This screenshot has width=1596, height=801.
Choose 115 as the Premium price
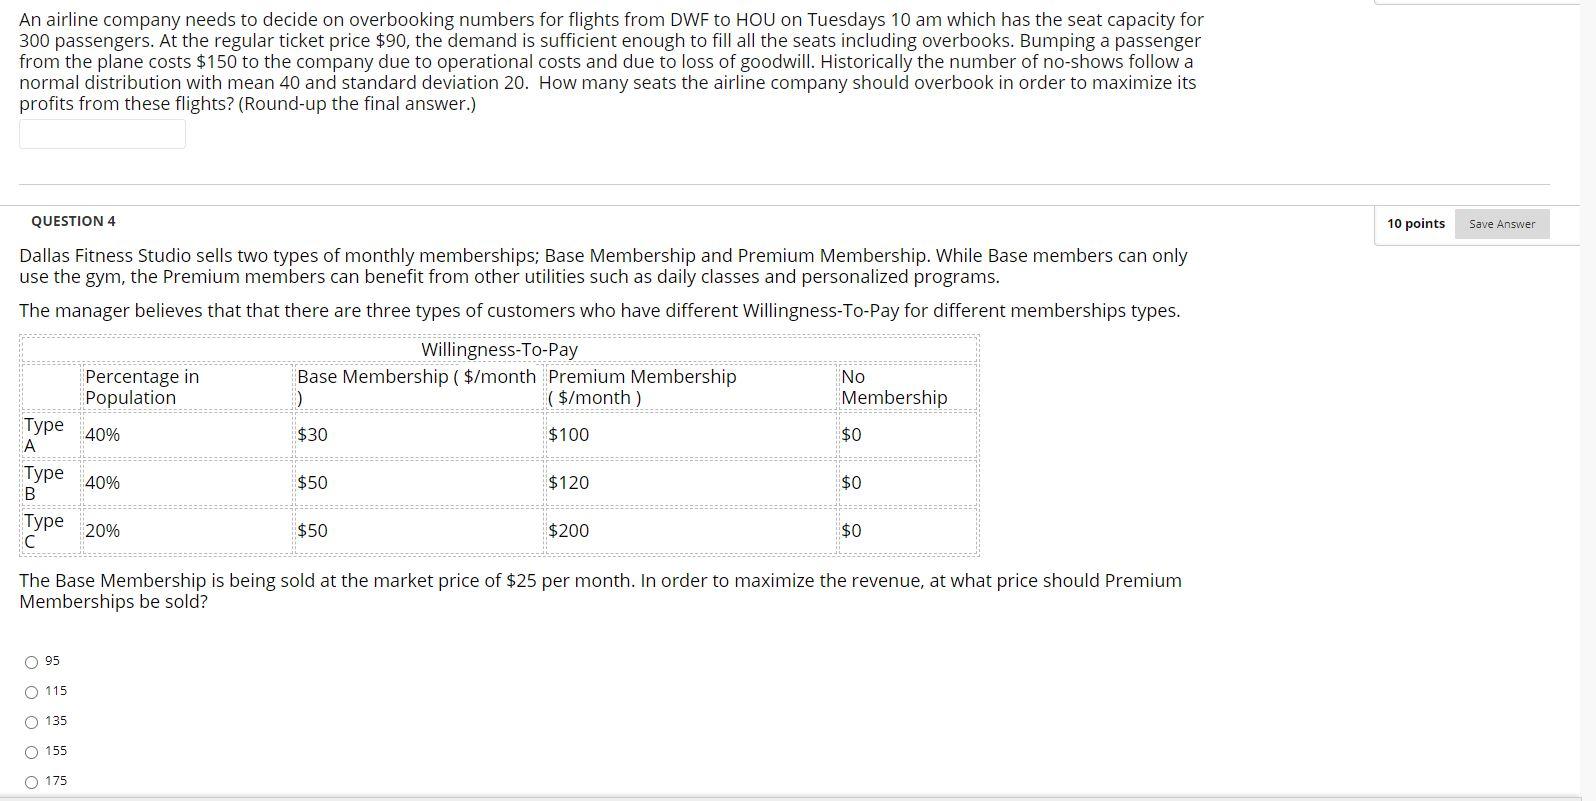click(x=32, y=692)
